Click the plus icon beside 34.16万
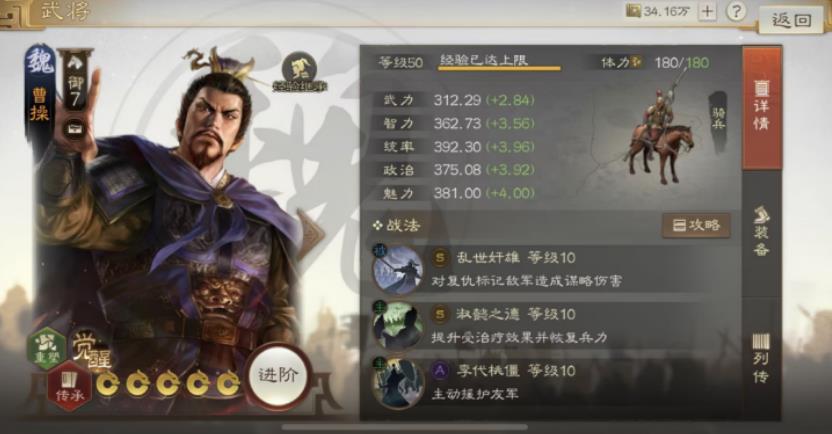The image size is (832, 434). [x=707, y=12]
